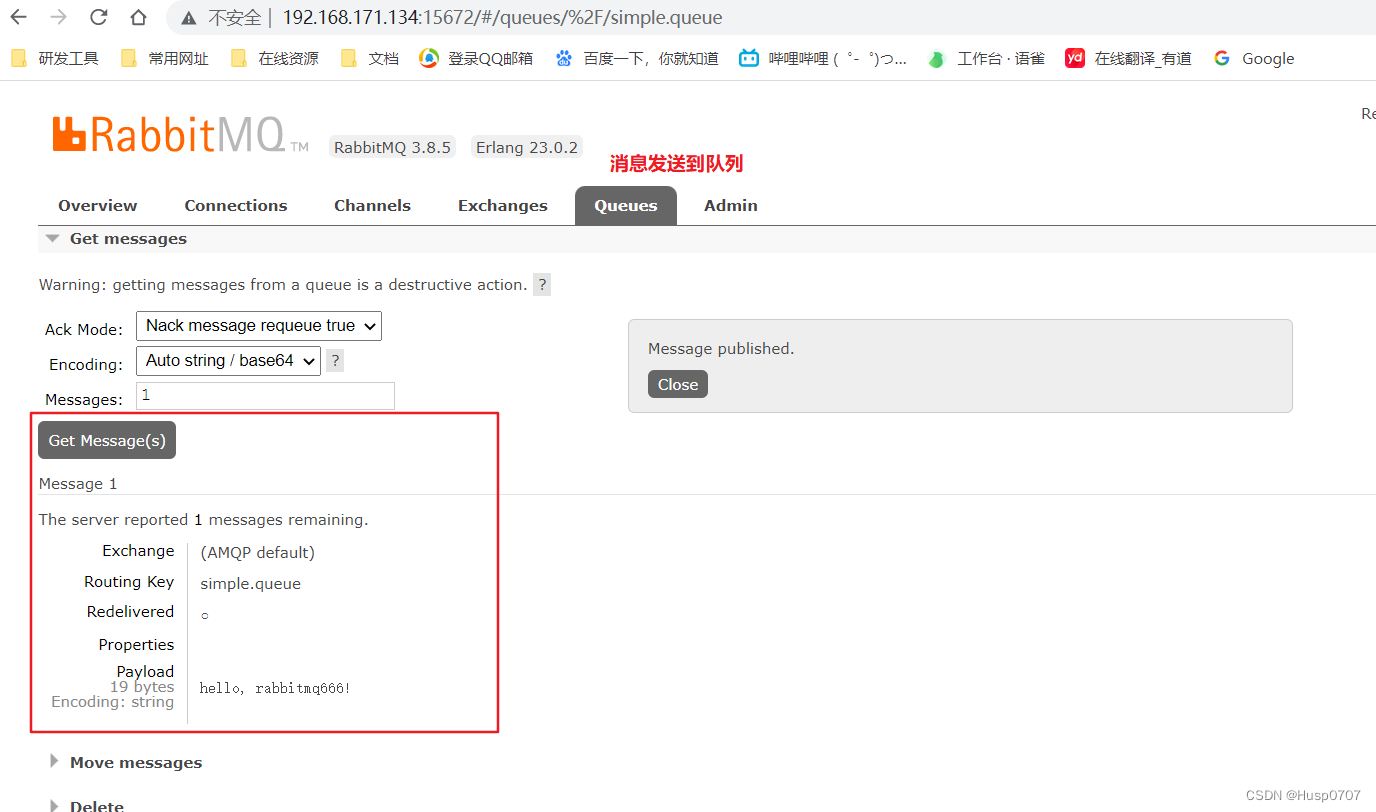Click the browser home icon

point(138,17)
